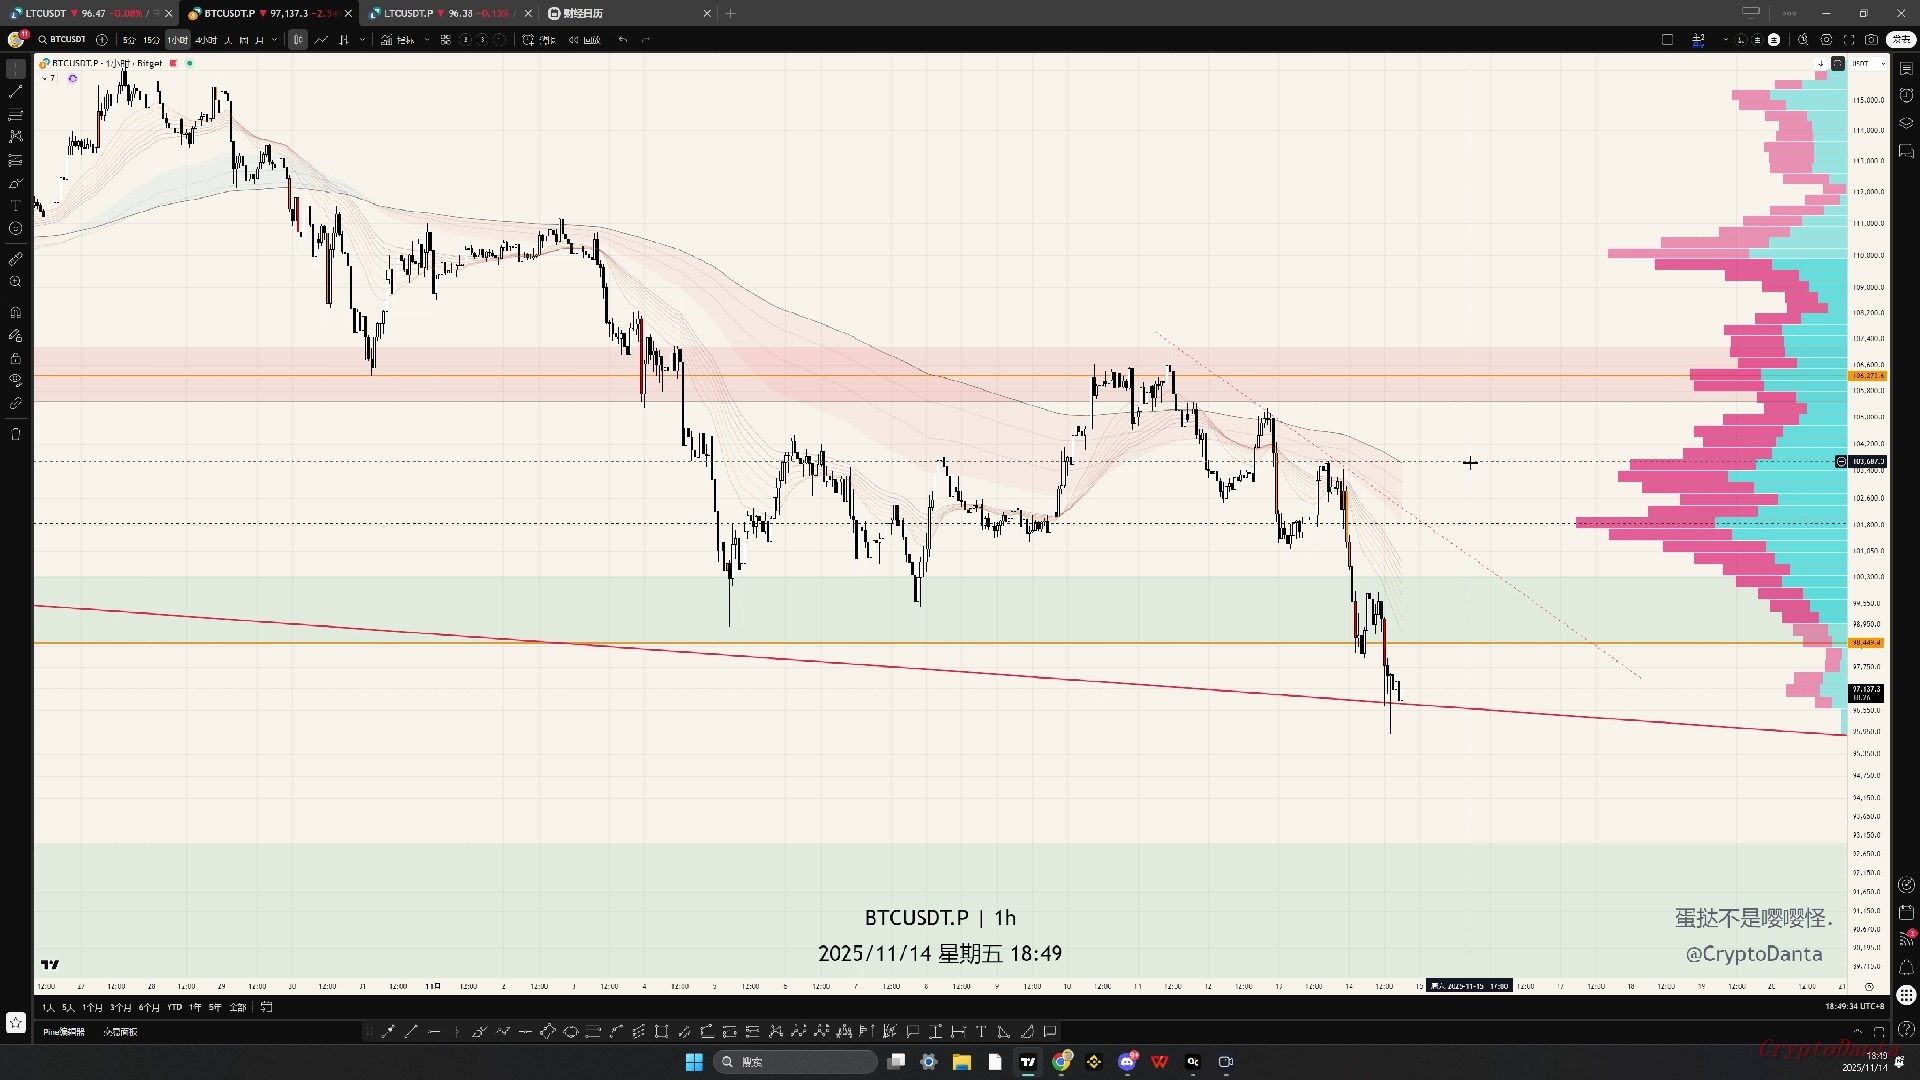Screen dimensions: 1920x1080
Task: Open chart settings gear icon
Action: click(1826, 40)
